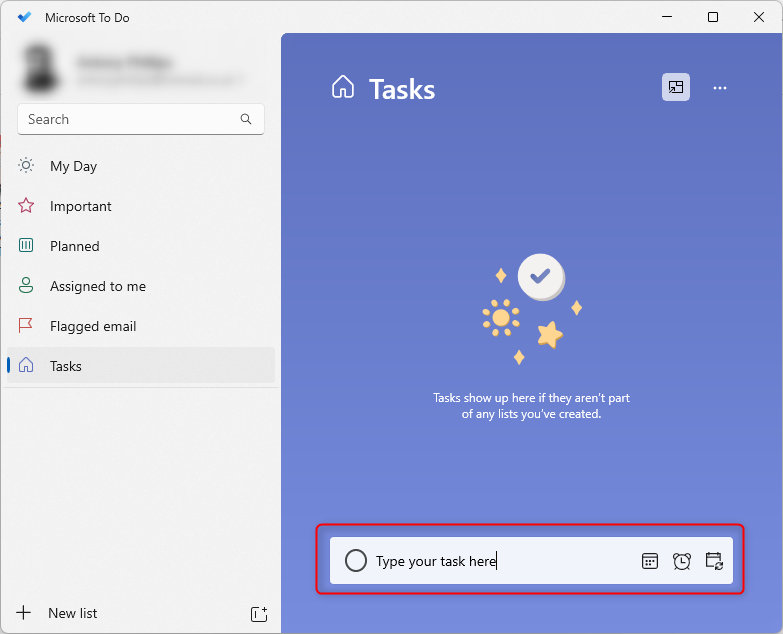Show the Planned tasks list

click(75, 246)
